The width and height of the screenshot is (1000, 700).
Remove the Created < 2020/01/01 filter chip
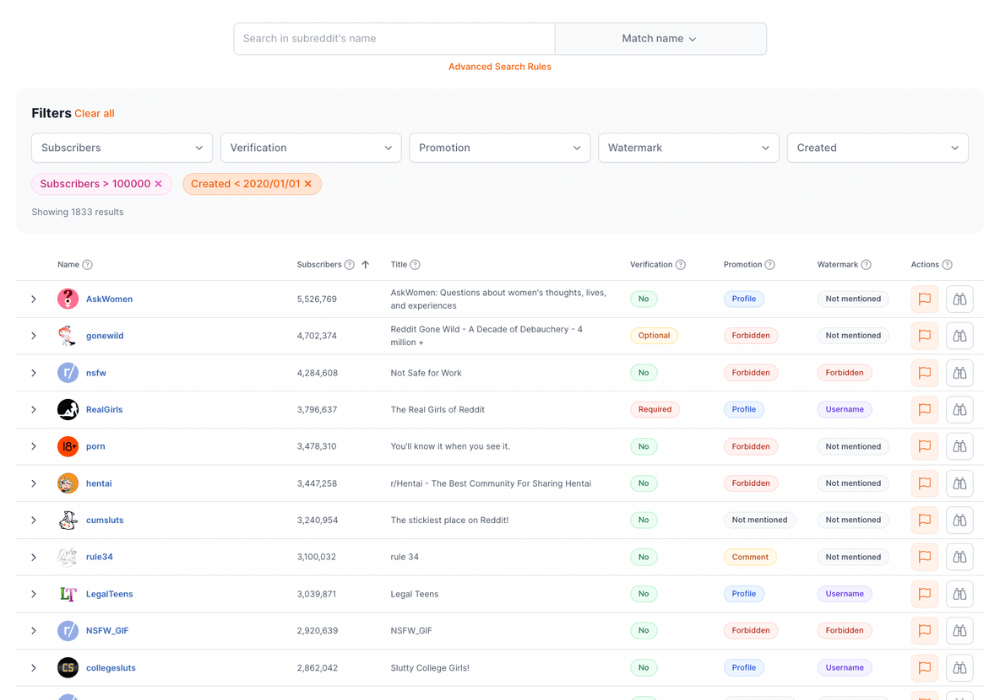pyautogui.click(x=308, y=184)
